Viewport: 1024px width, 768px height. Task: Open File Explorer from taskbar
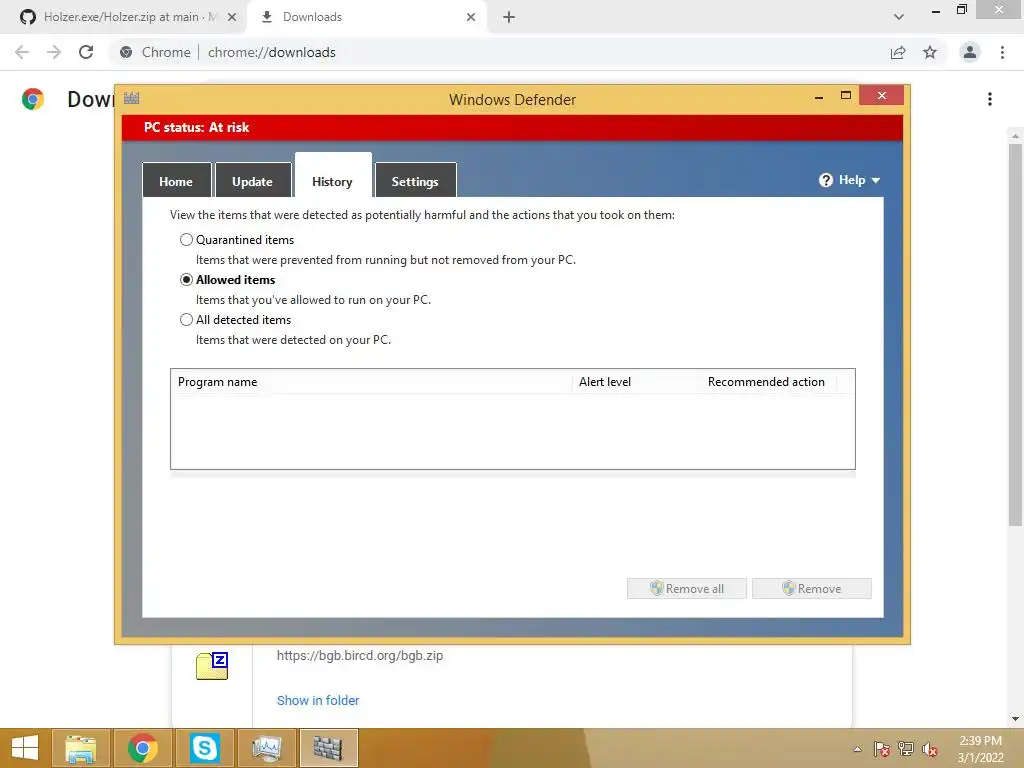click(81, 748)
